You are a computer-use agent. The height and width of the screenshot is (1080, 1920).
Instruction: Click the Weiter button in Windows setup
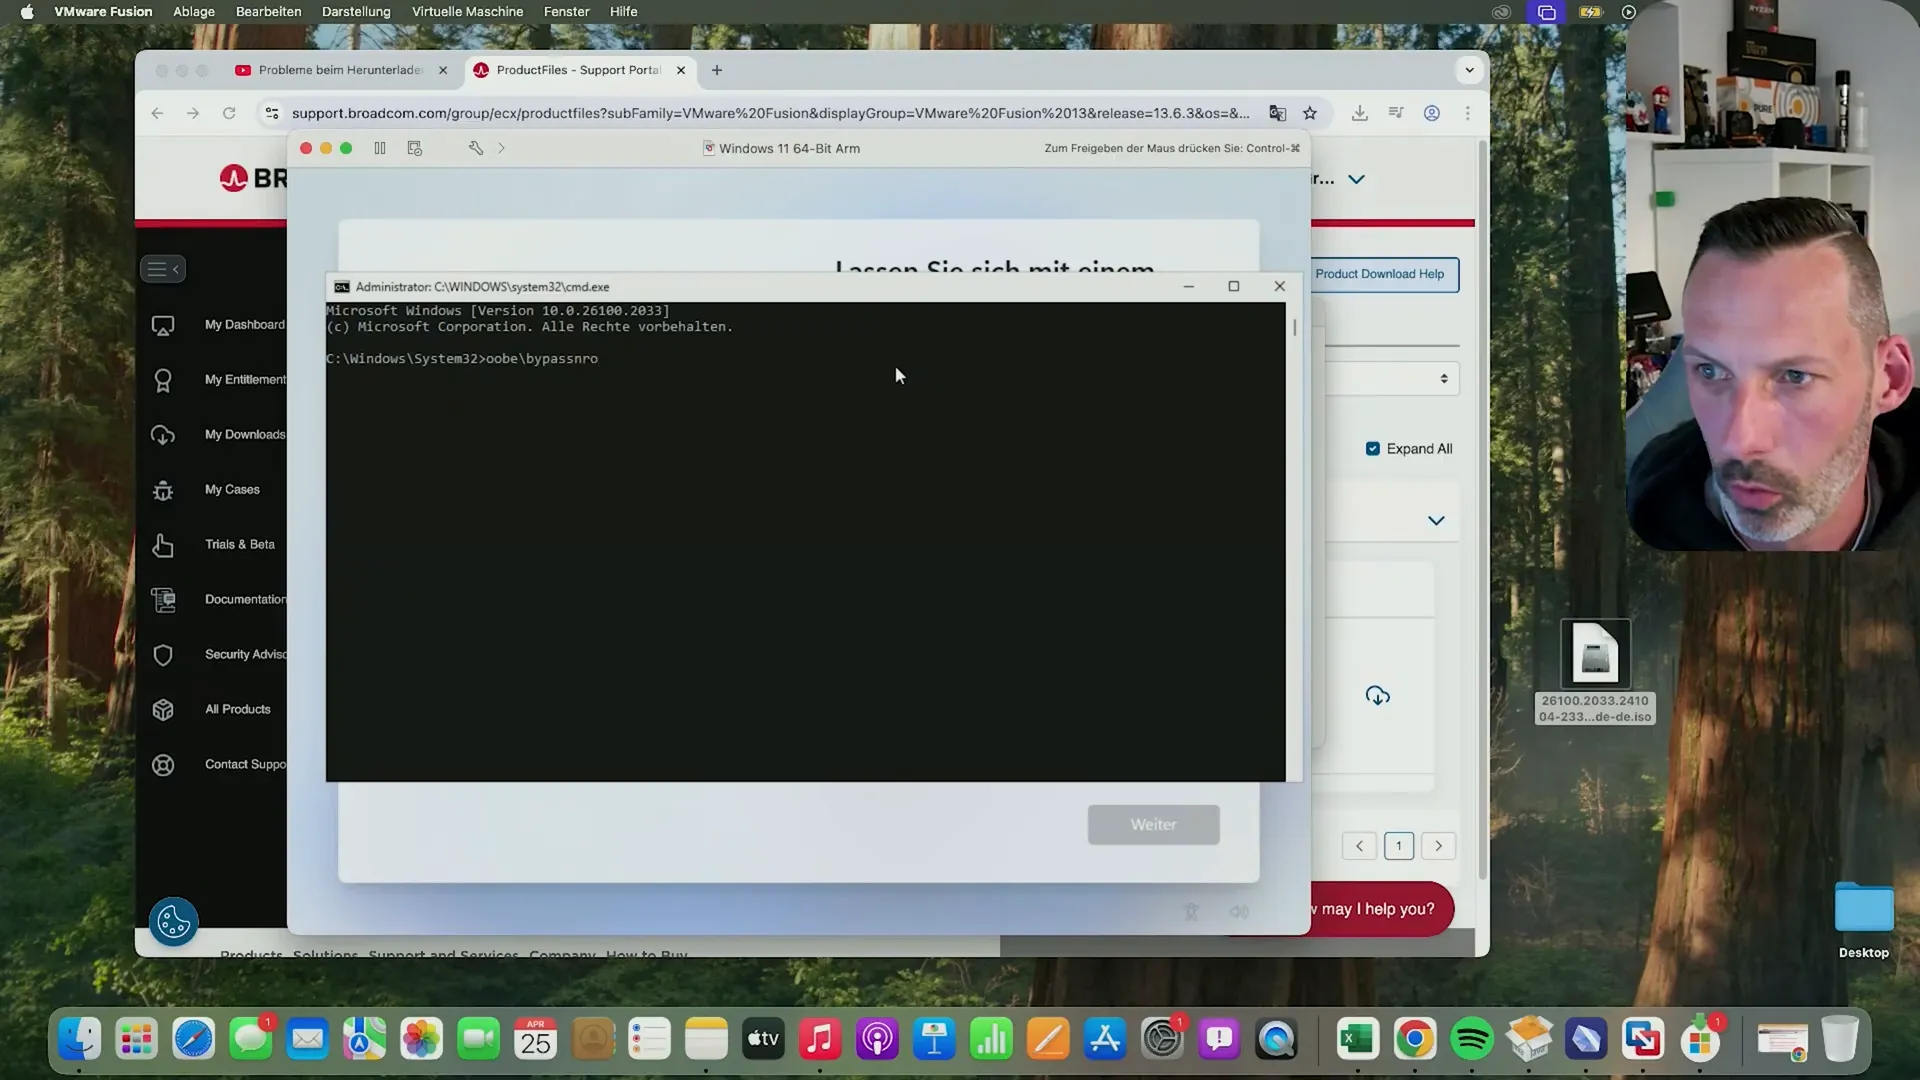[1153, 825]
